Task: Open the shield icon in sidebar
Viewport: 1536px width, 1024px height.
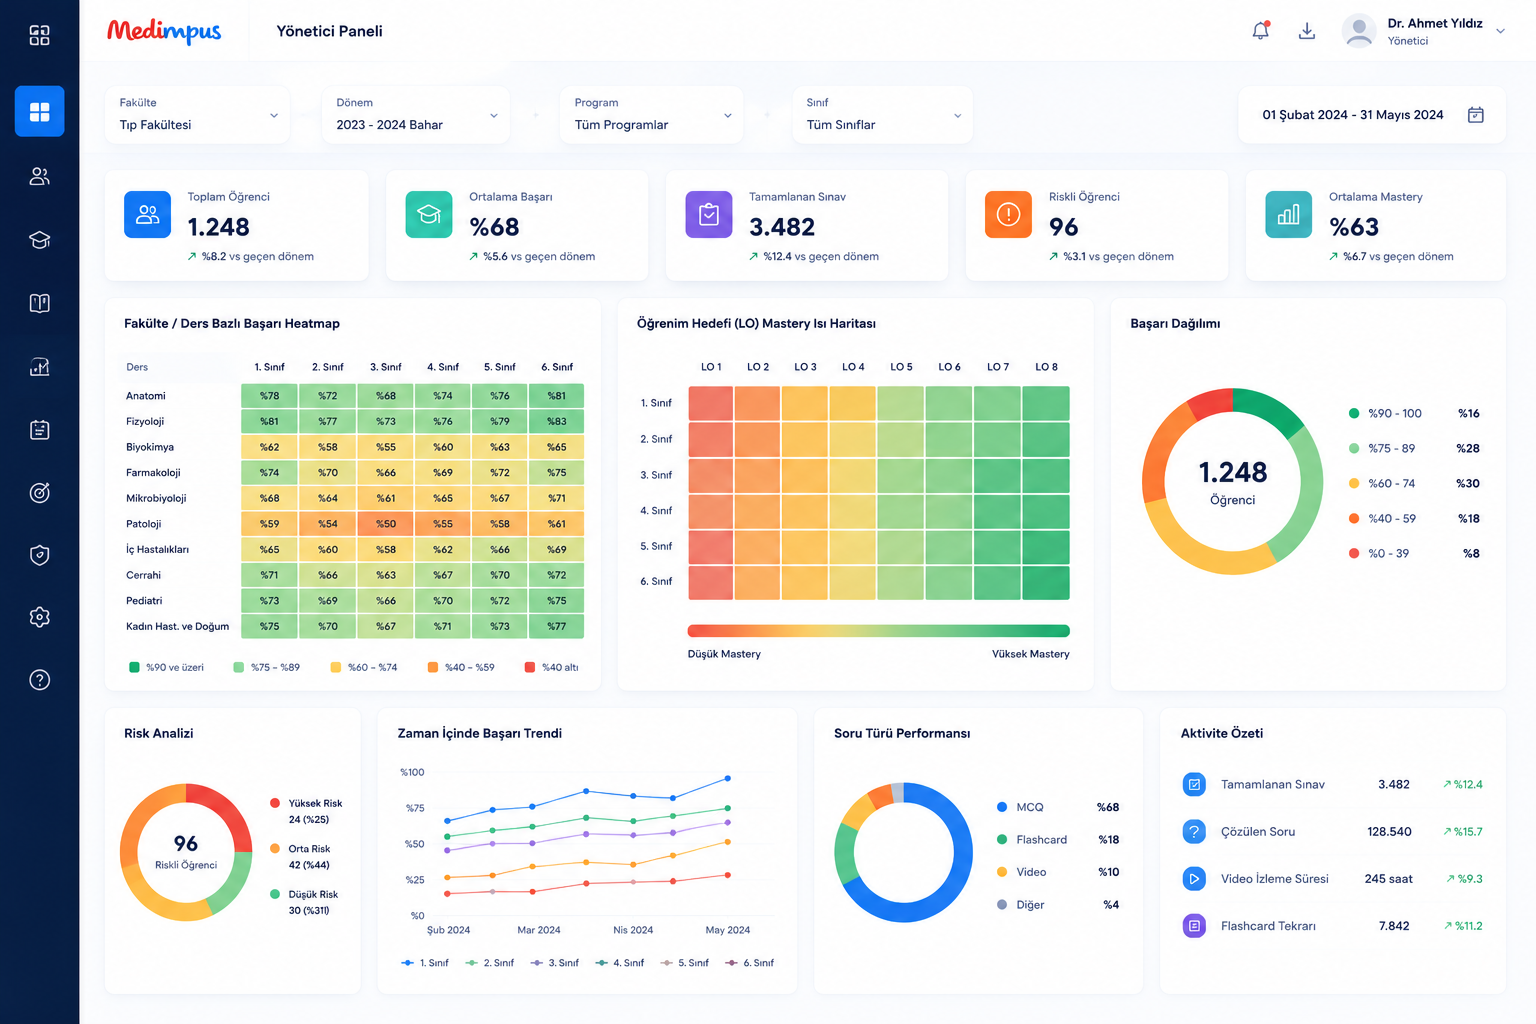Action: [39, 555]
